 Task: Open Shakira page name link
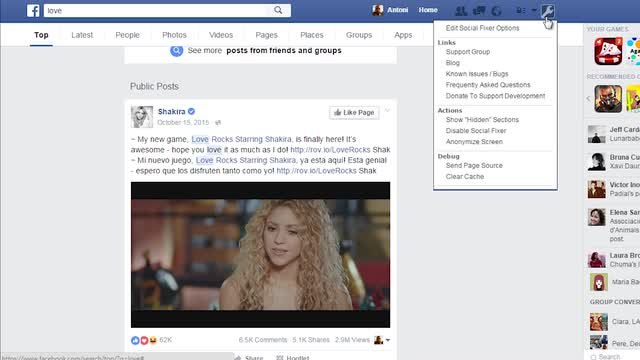(x=171, y=111)
